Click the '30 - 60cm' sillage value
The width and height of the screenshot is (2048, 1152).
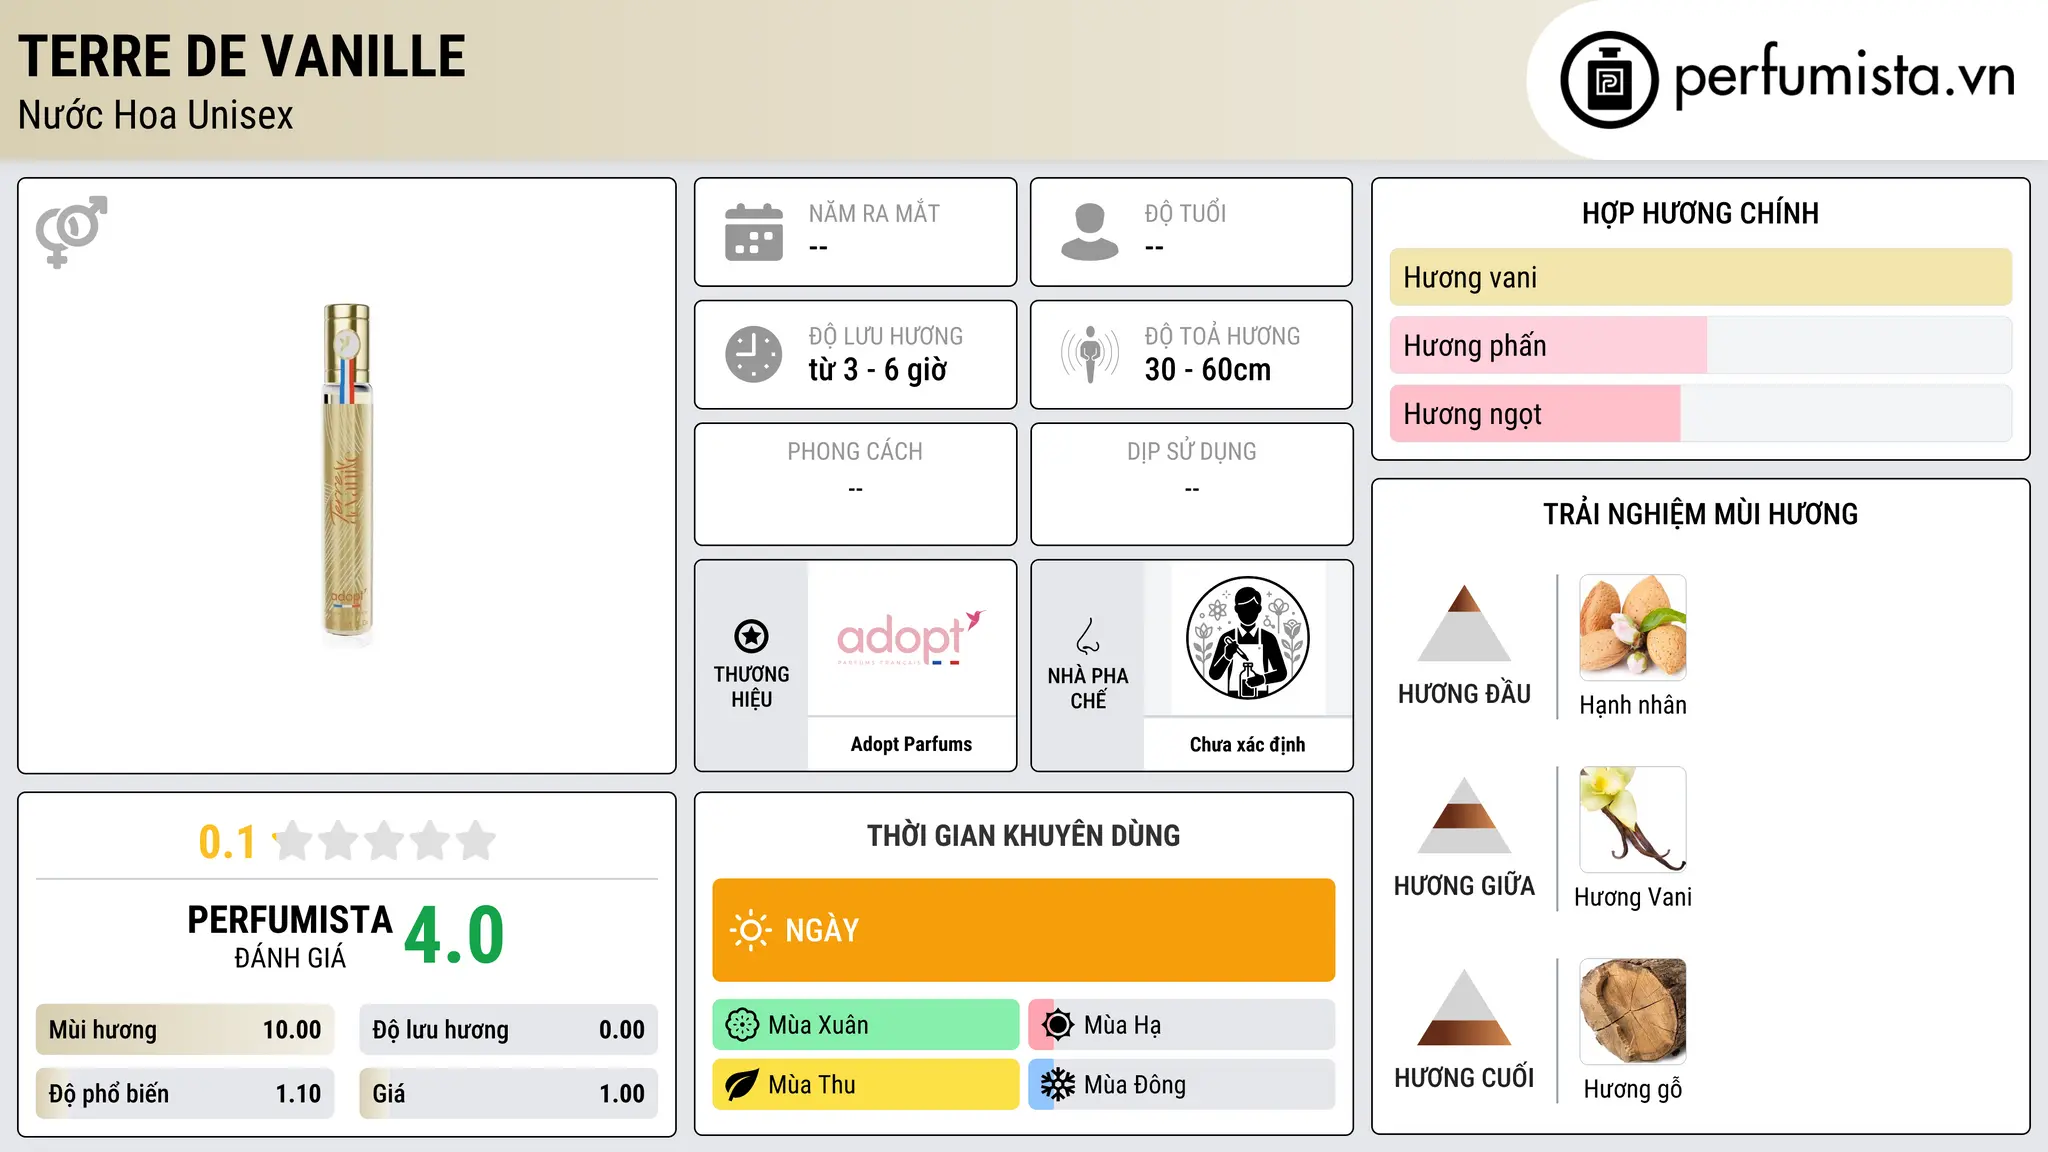point(1208,370)
